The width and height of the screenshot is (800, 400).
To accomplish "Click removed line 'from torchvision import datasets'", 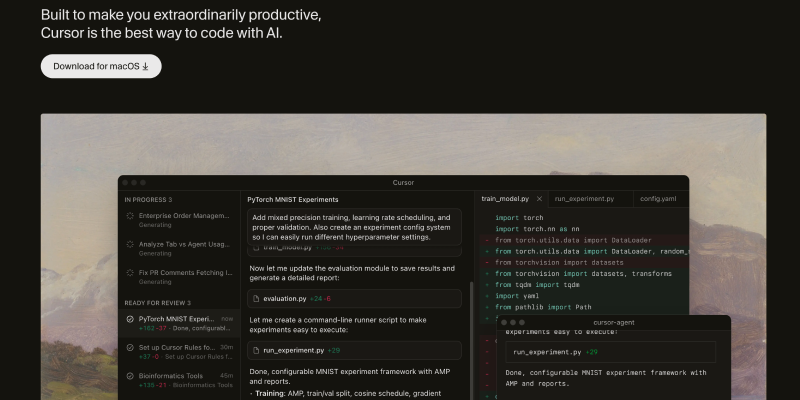I will pyautogui.click(x=584, y=263).
